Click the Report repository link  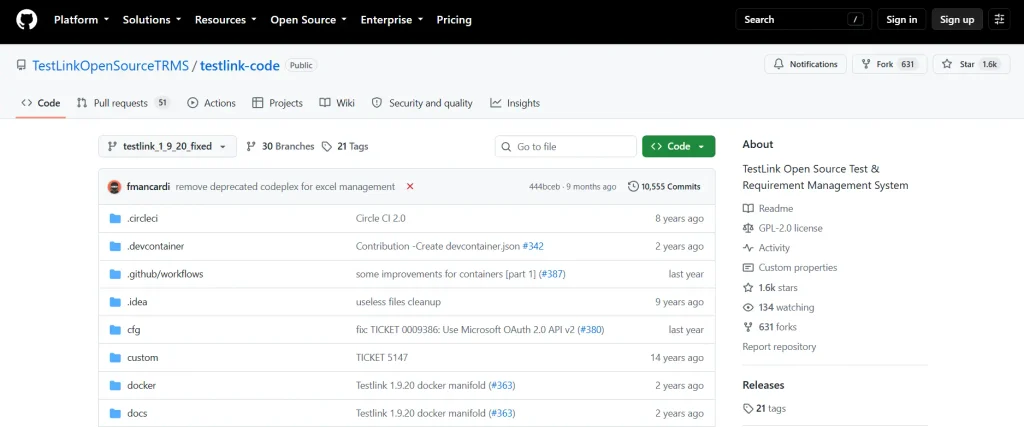coord(779,347)
